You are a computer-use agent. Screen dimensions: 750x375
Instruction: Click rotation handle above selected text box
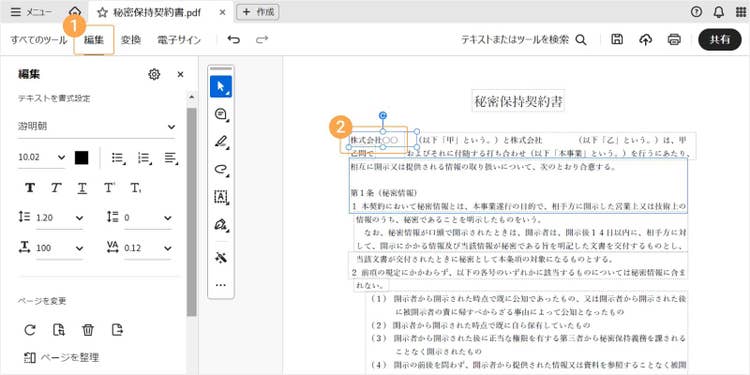pyautogui.click(x=383, y=115)
